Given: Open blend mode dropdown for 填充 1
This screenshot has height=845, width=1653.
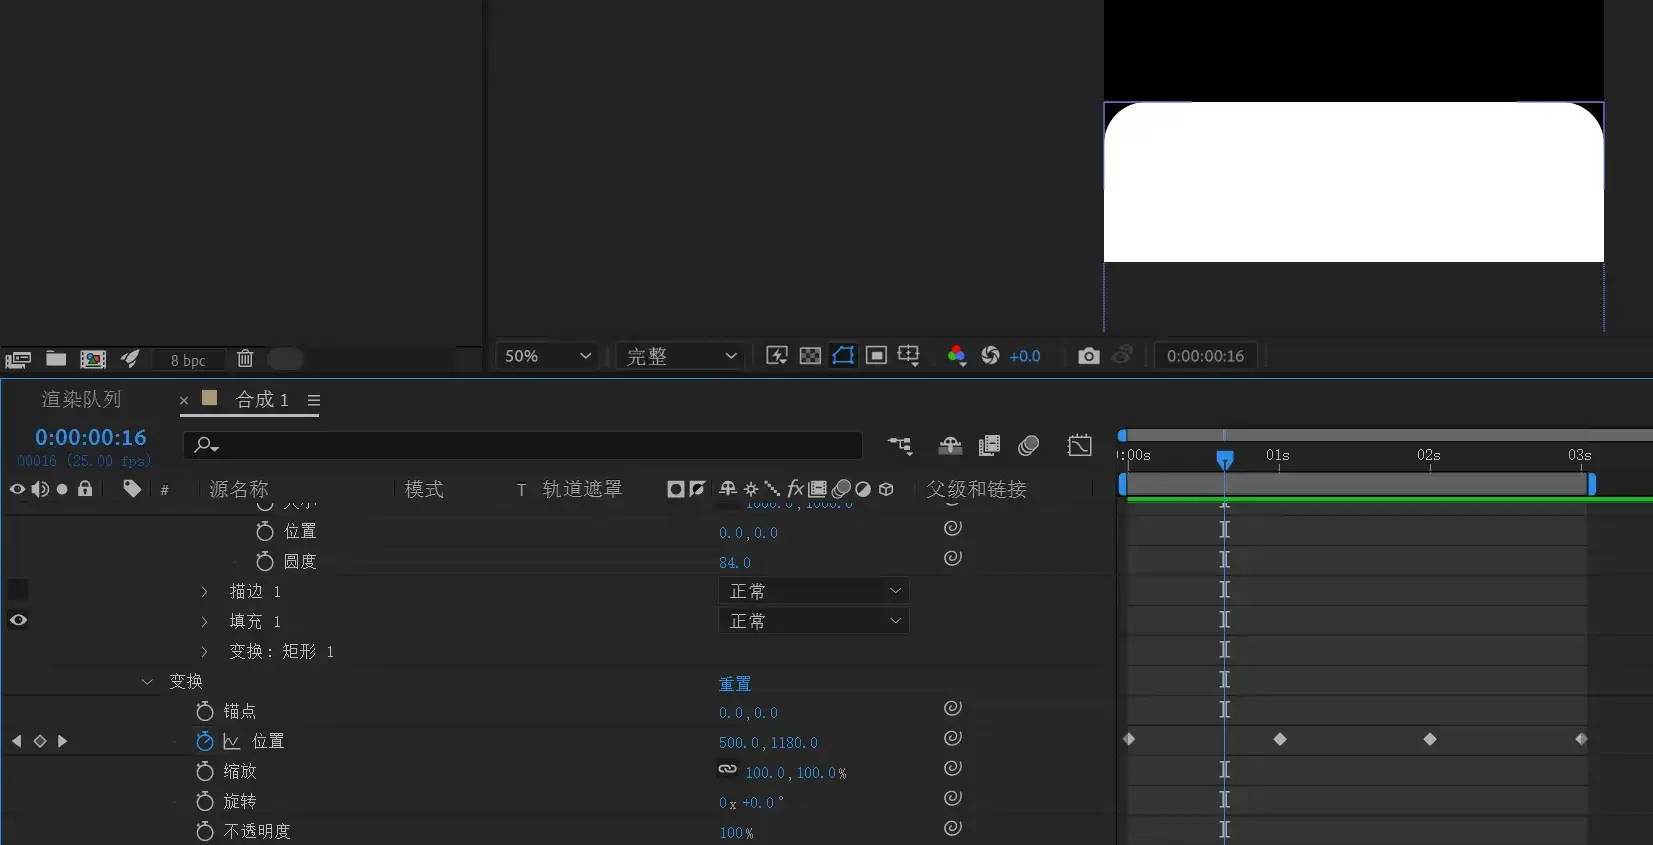Looking at the screenshot, I should (x=814, y=621).
